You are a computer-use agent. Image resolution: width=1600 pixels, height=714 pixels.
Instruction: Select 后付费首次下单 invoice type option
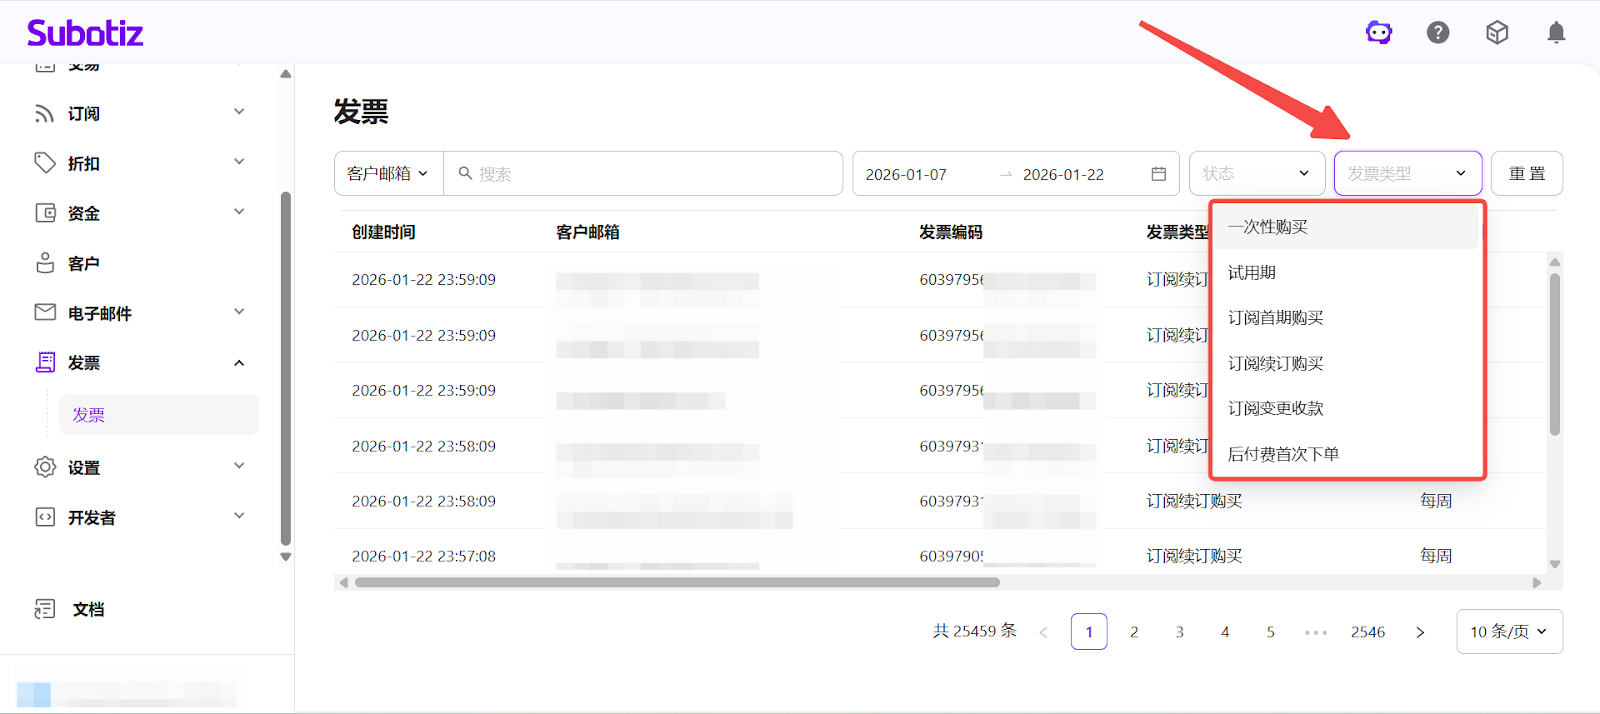tap(1283, 454)
